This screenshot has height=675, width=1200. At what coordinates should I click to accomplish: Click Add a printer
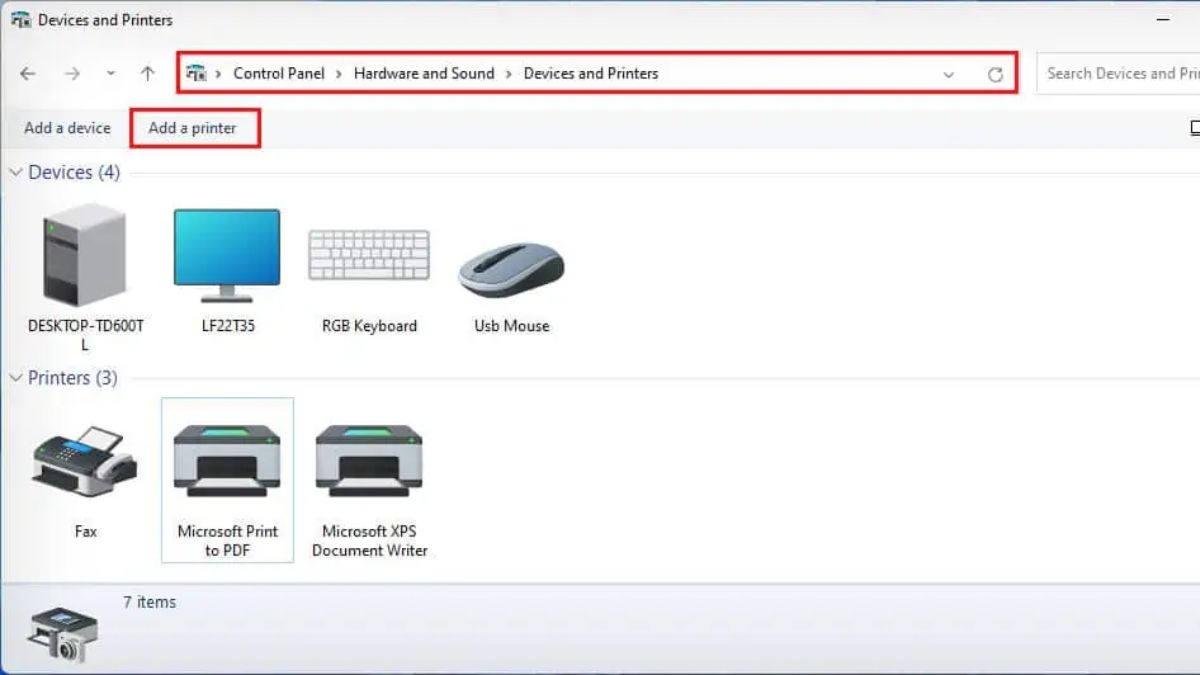point(193,128)
